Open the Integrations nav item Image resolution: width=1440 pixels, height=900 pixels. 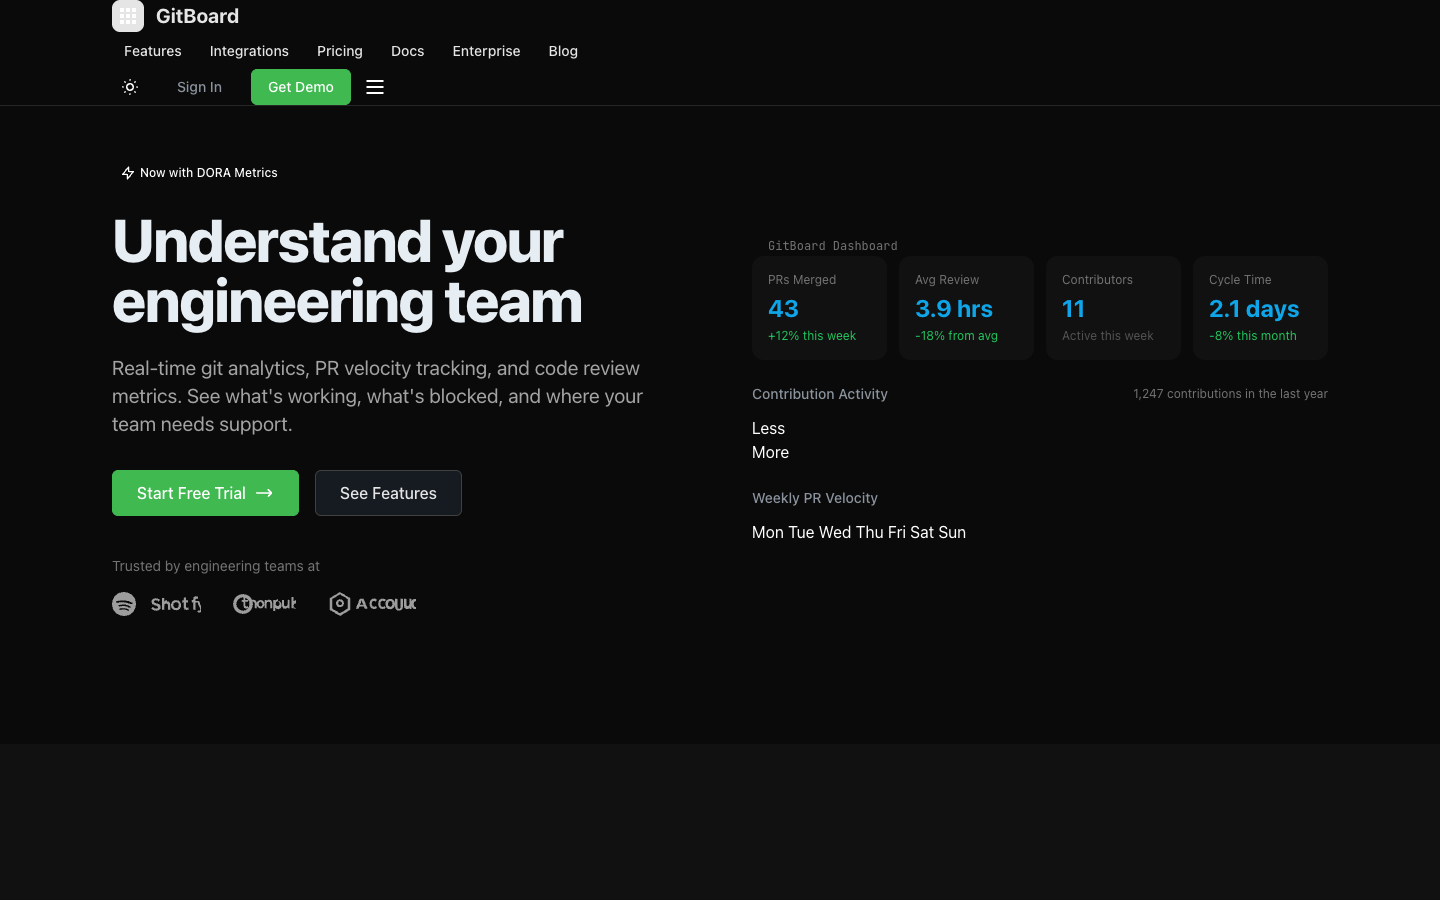point(249,51)
